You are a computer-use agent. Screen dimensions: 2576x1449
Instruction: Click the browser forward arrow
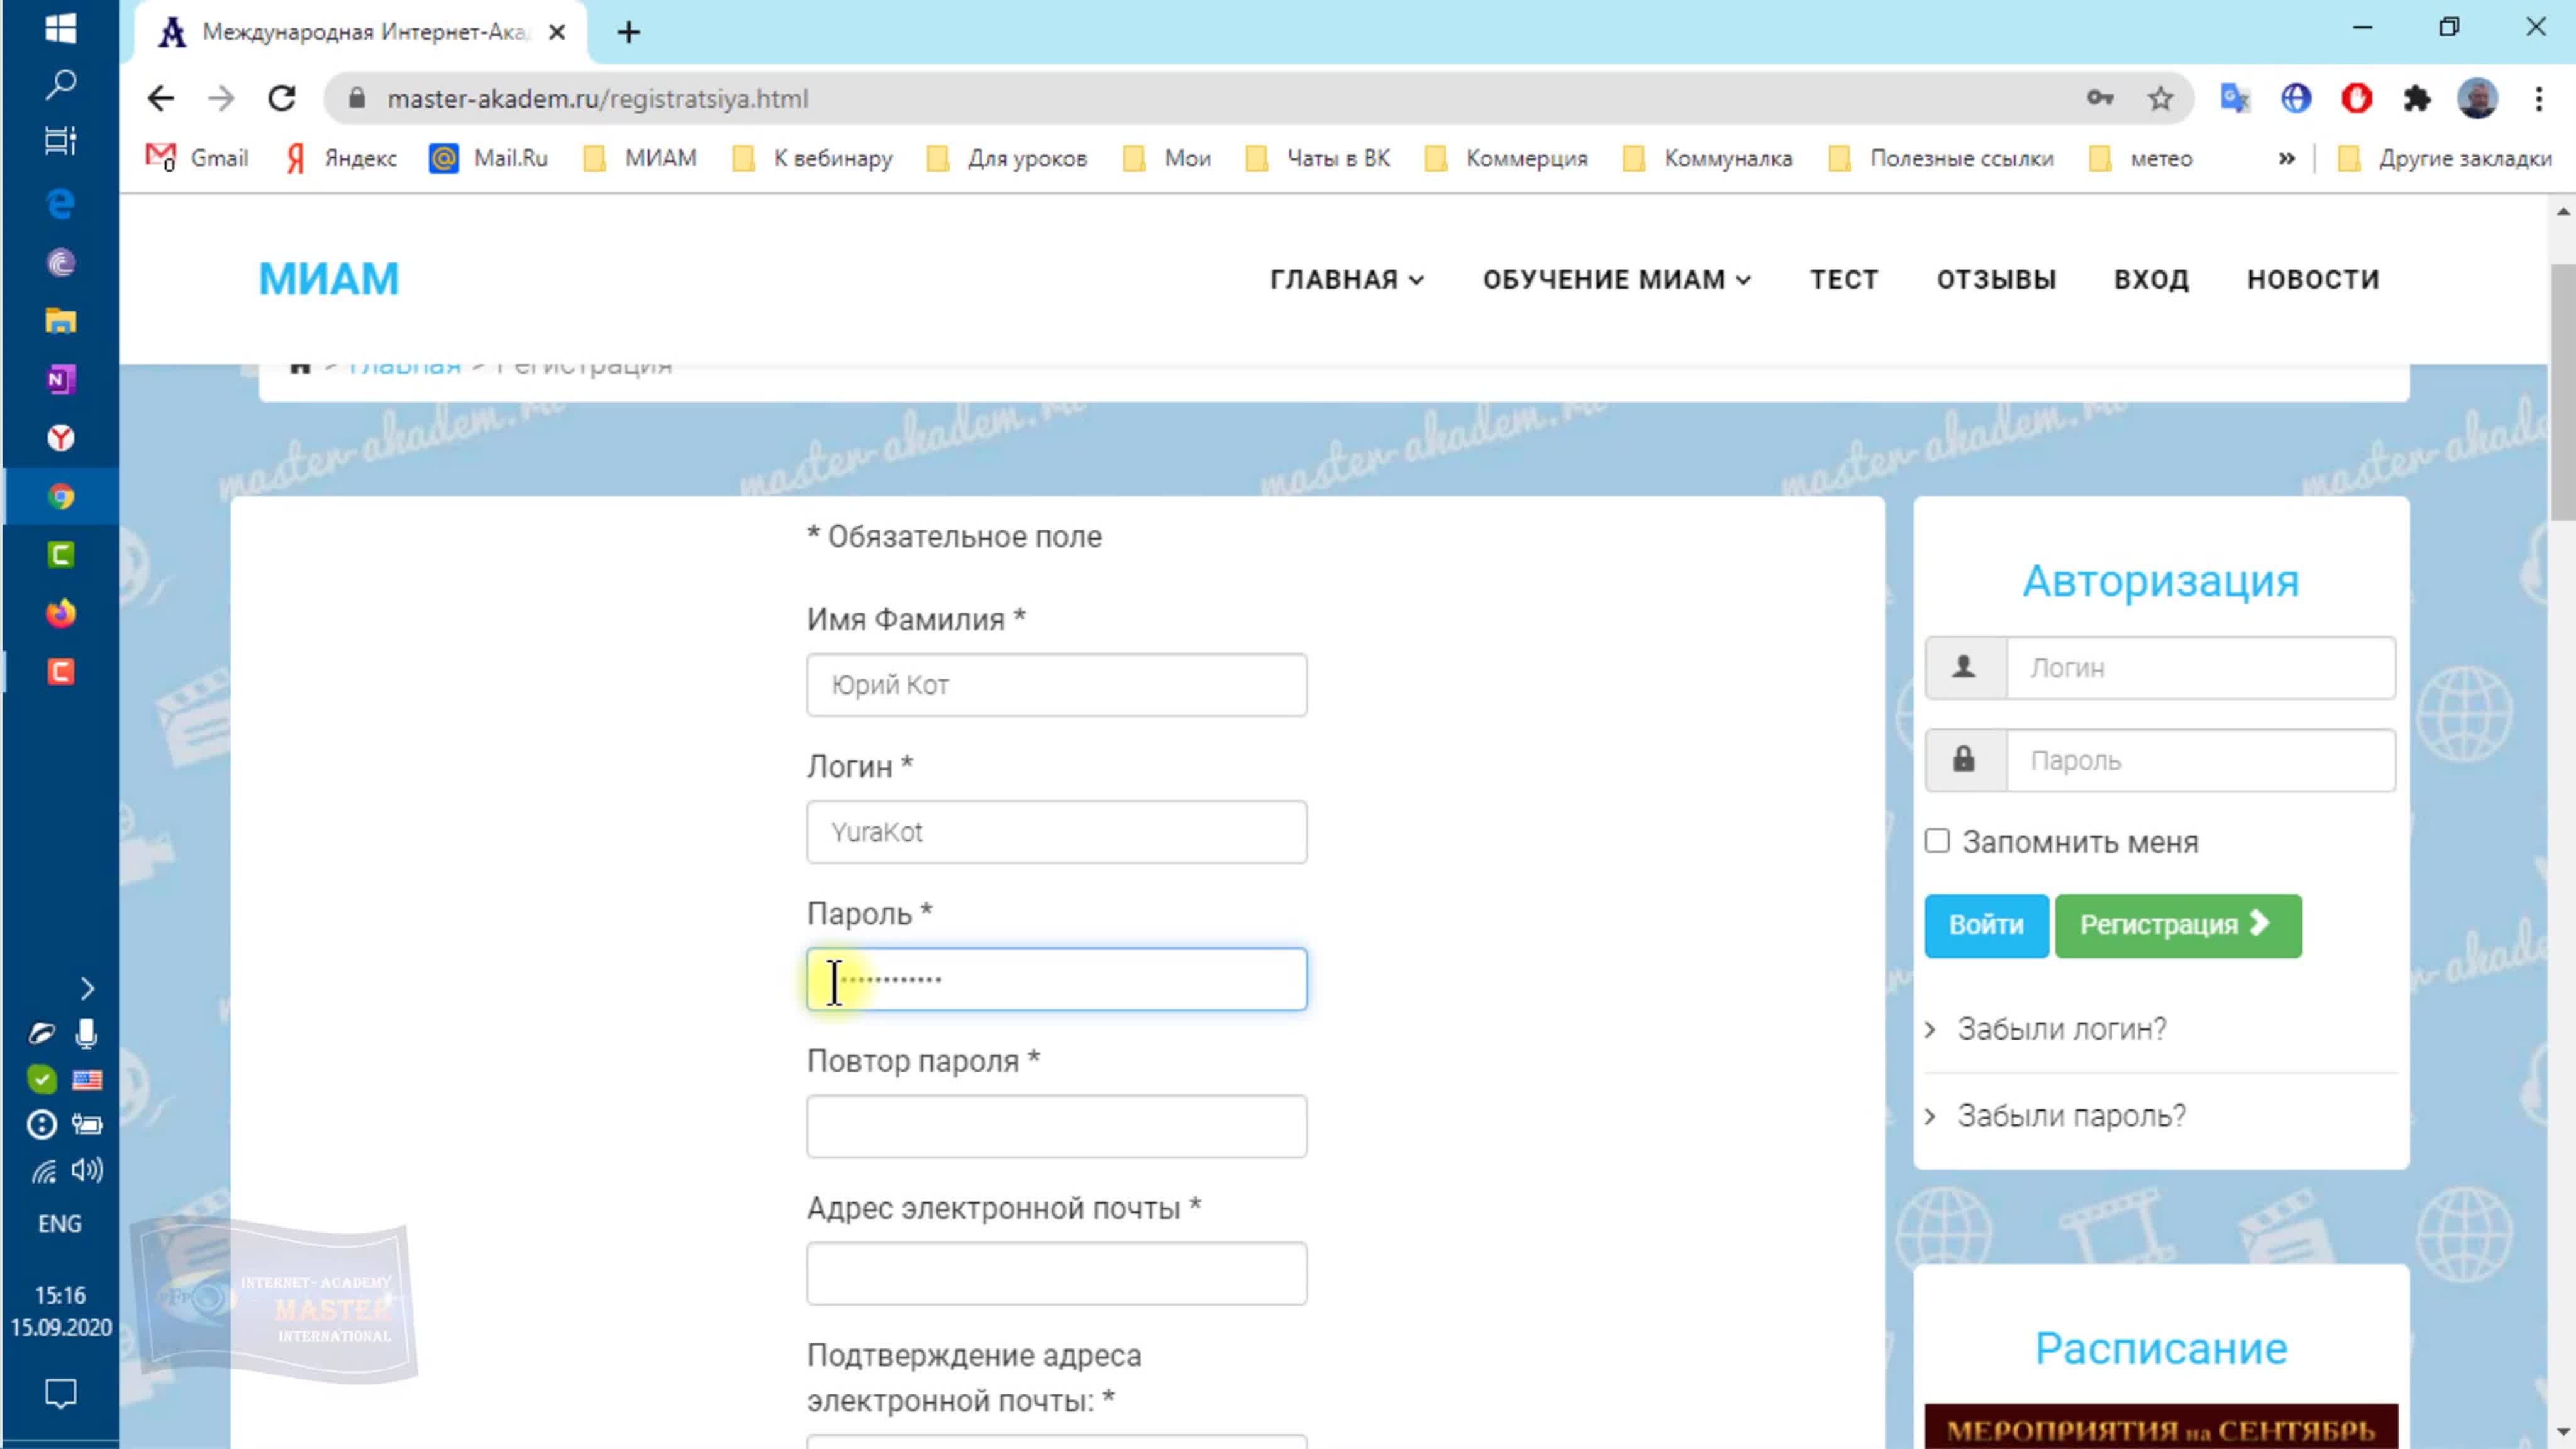[x=221, y=98]
